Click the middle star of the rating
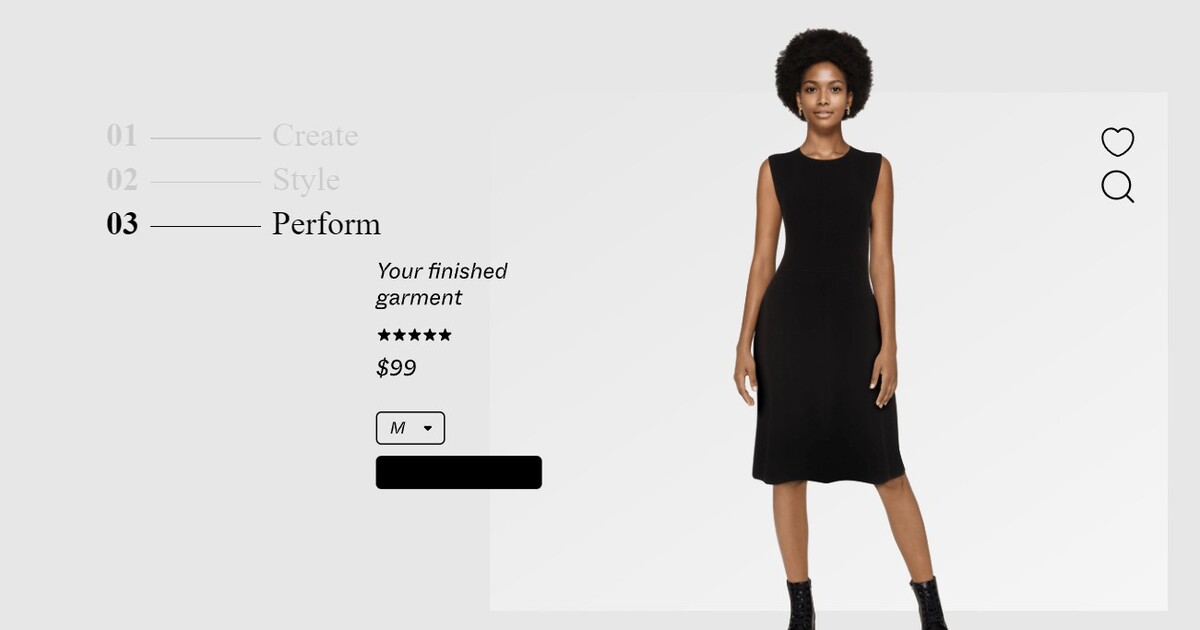1200x630 pixels. [414, 335]
